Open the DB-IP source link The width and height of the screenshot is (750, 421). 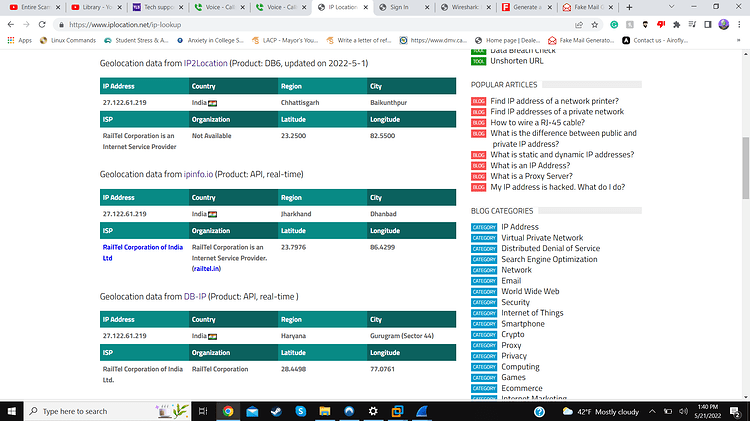[195, 297]
